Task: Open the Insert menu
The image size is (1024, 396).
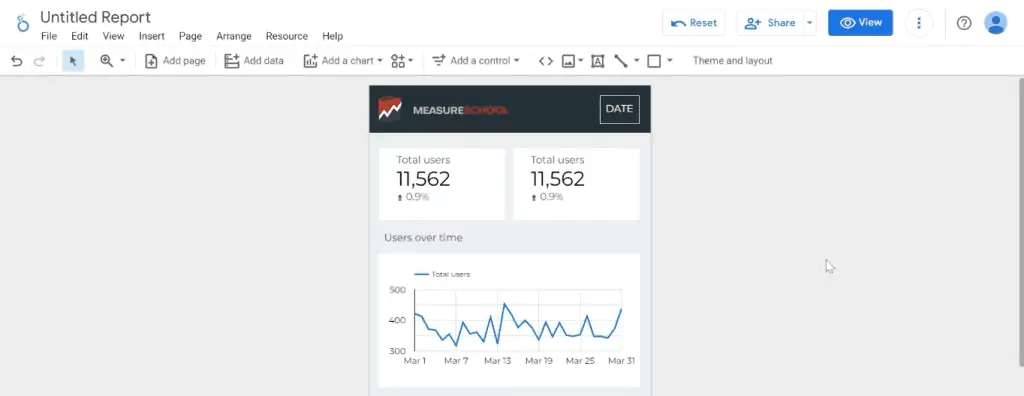Action: [x=152, y=37]
